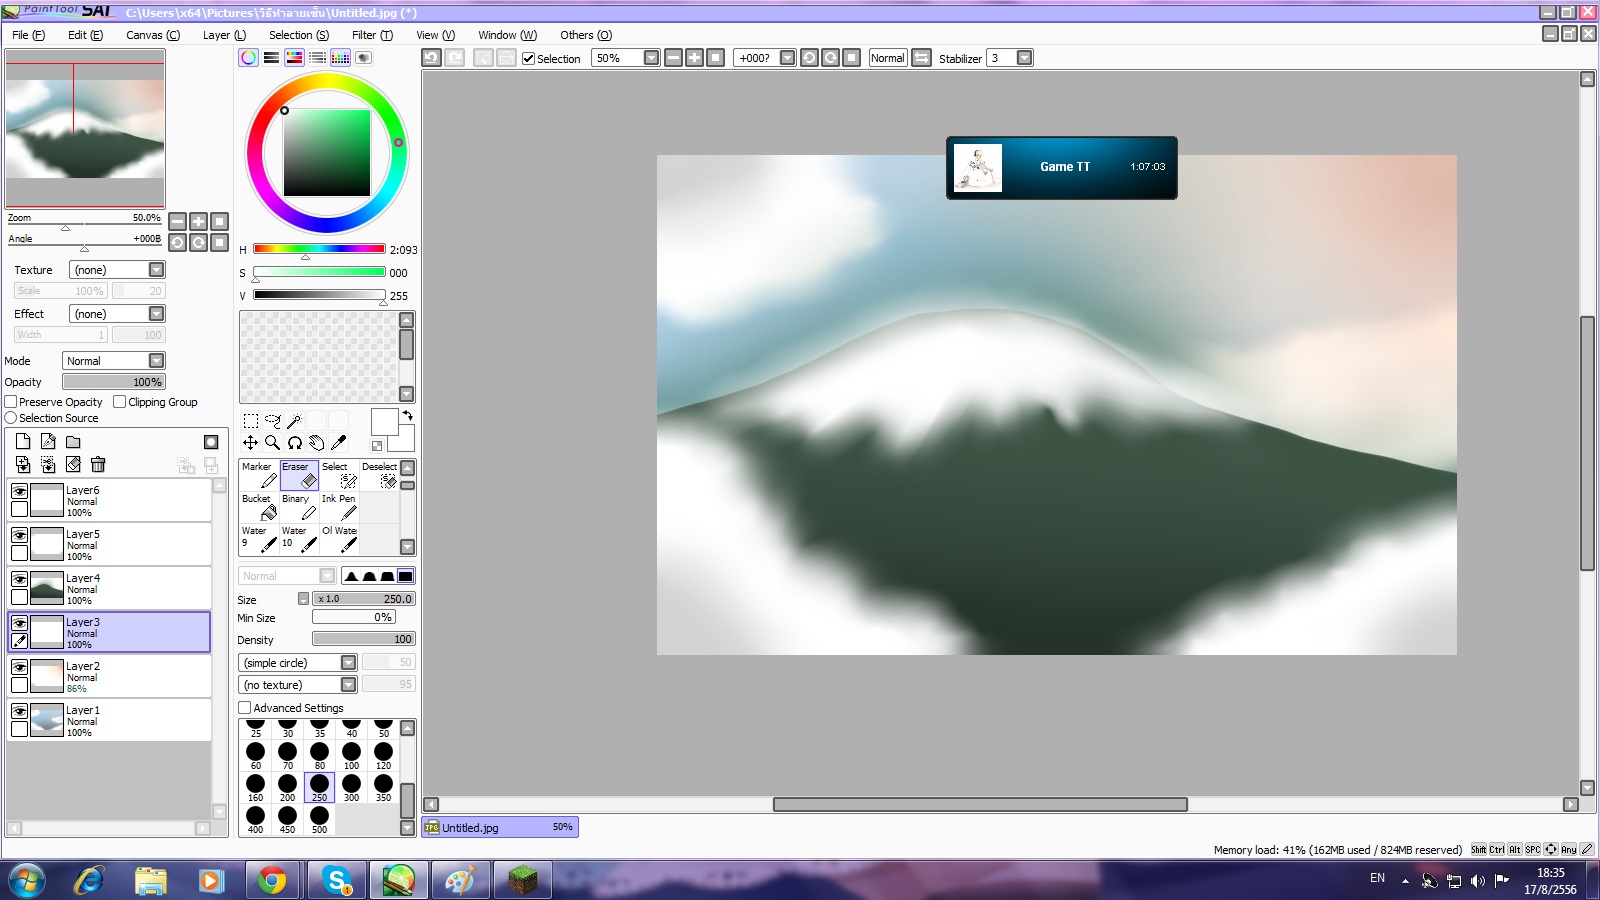Select the Bucket fill tool
The image size is (1600, 900).
click(x=259, y=507)
